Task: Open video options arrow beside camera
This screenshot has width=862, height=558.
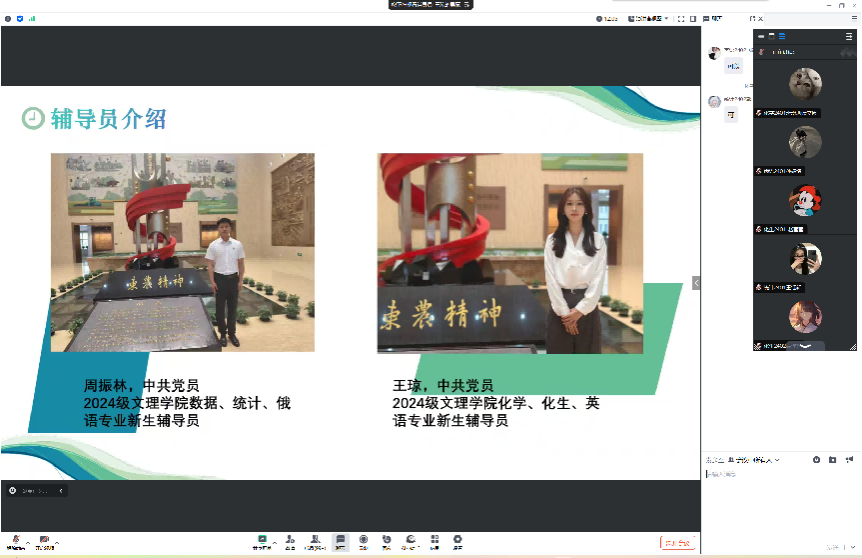Action: [57, 542]
